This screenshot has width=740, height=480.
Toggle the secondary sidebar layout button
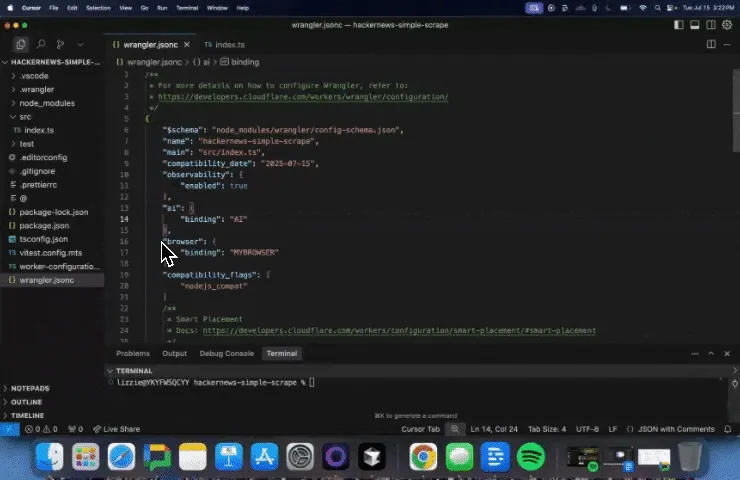(711, 25)
